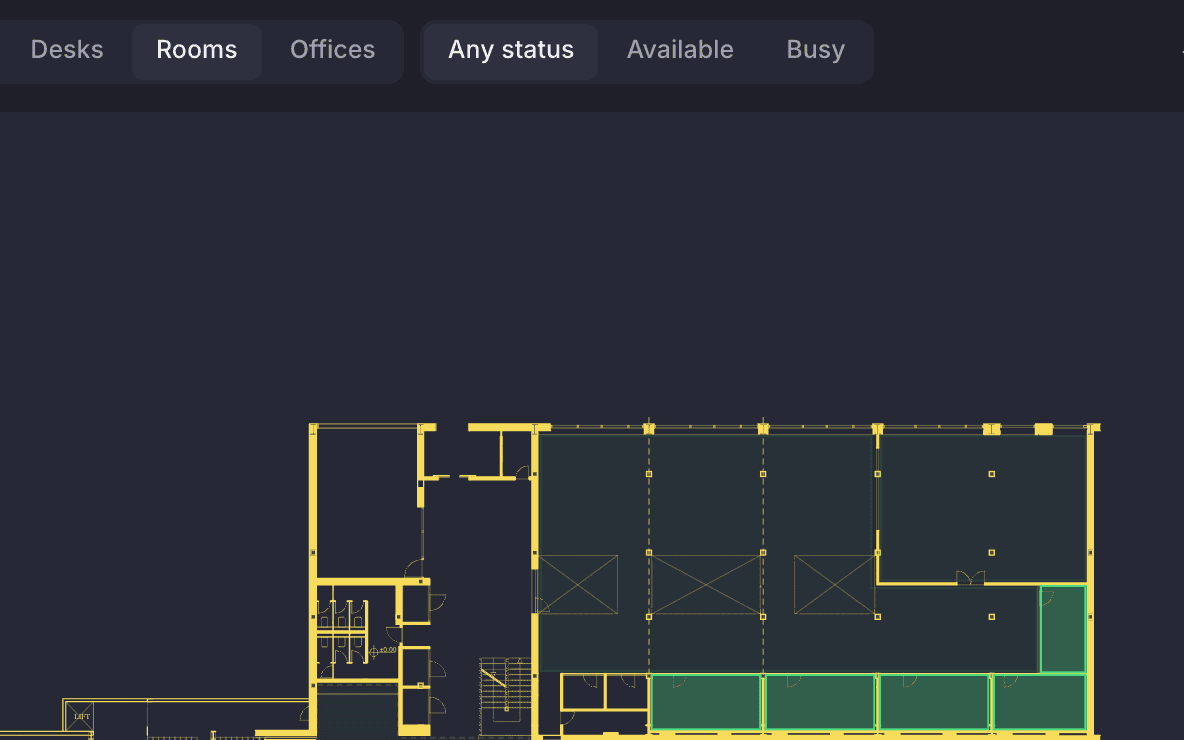Select the third green room from the left in the bottom row
This screenshot has width=1184, height=740.
tap(935, 702)
